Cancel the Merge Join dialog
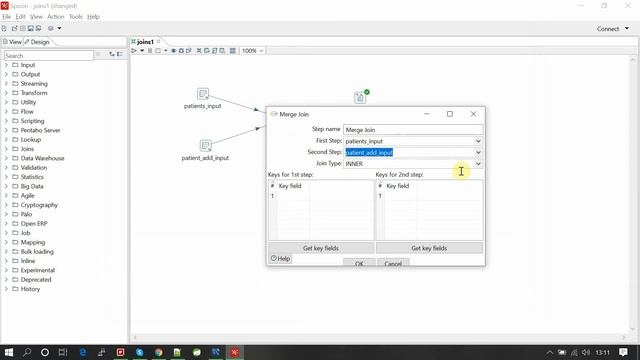The width and height of the screenshot is (640, 360). tap(393, 263)
